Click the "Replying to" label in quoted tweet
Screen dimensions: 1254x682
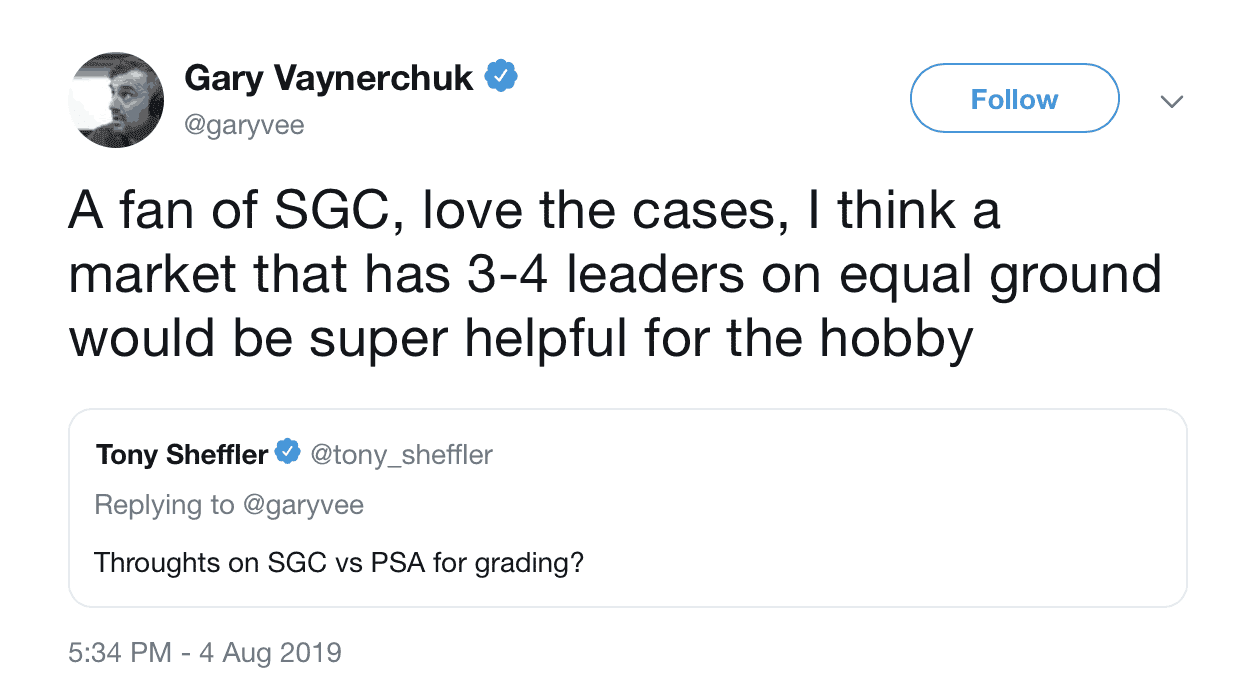[x=164, y=505]
